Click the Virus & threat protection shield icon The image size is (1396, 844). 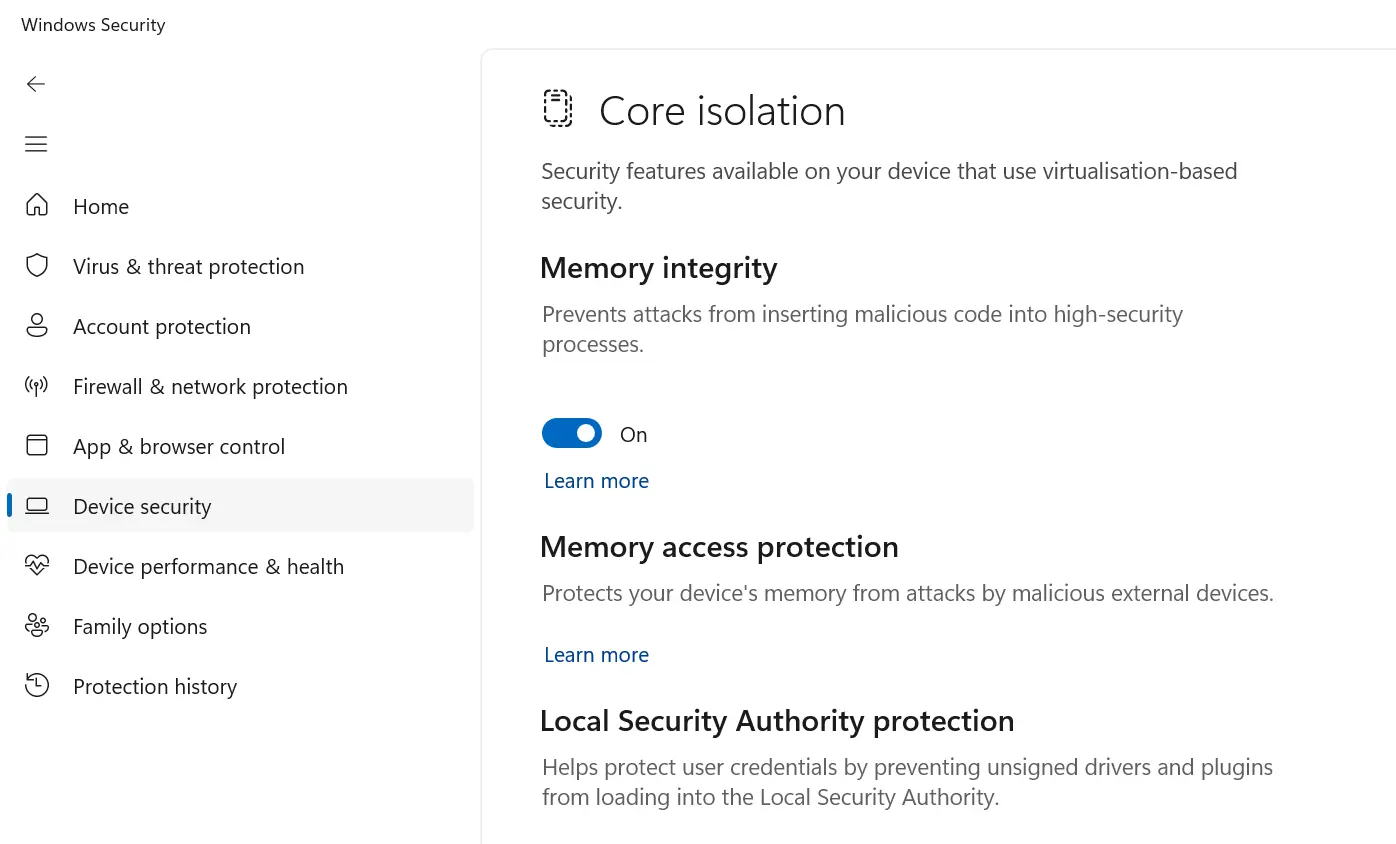(37, 265)
